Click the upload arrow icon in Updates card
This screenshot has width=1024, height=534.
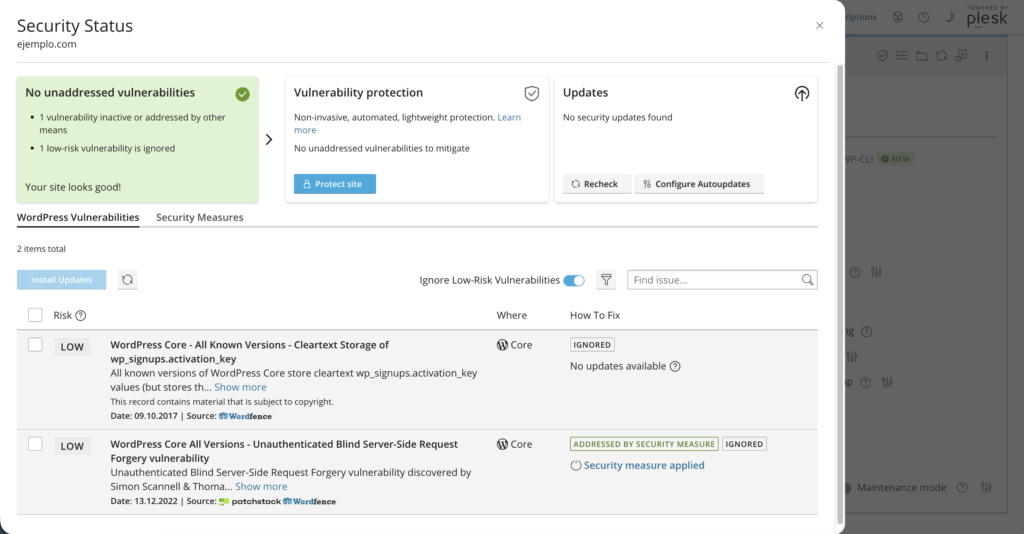click(801, 93)
